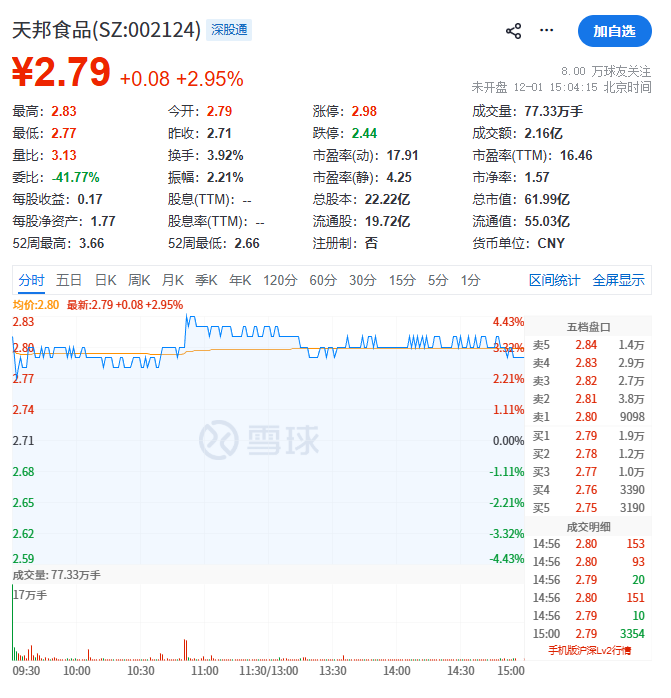
Task: Switch to the 60分 chart tab
Action: coord(323,280)
